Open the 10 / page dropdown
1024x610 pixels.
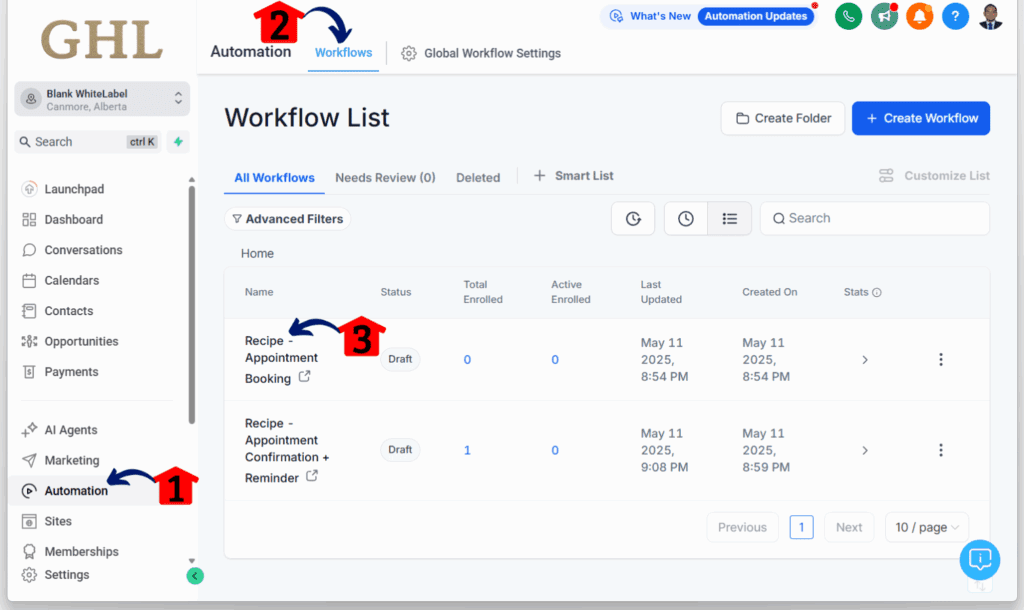927,527
